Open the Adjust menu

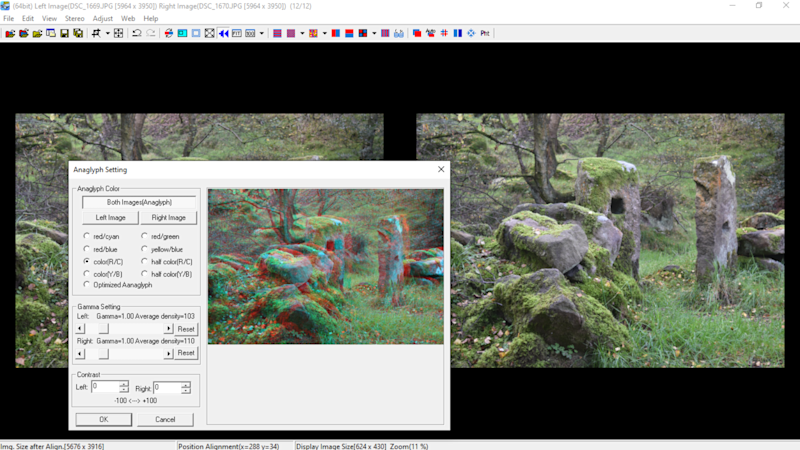(x=103, y=18)
